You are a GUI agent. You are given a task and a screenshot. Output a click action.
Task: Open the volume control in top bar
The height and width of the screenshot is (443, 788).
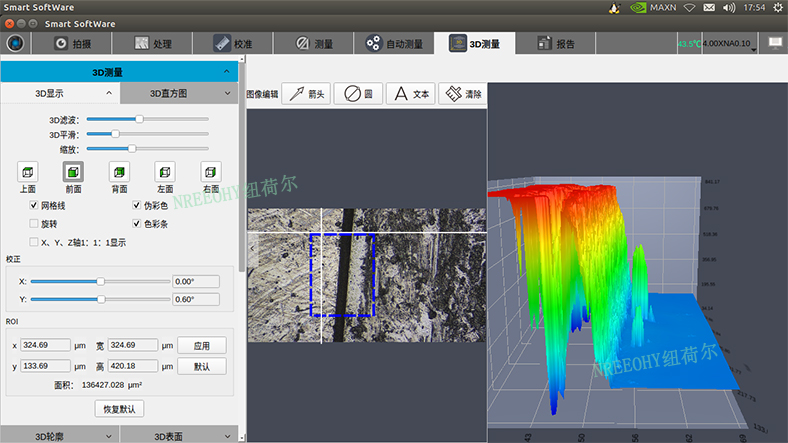click(729, 7)
